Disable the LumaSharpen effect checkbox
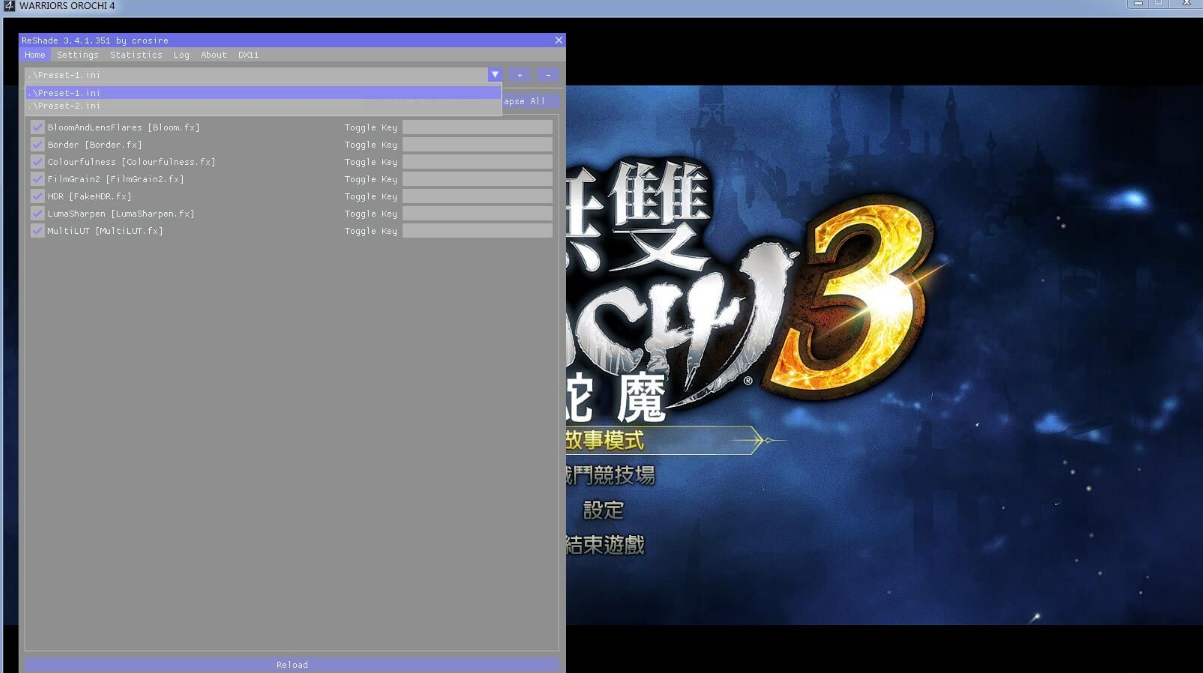 [x=38, y=214]
